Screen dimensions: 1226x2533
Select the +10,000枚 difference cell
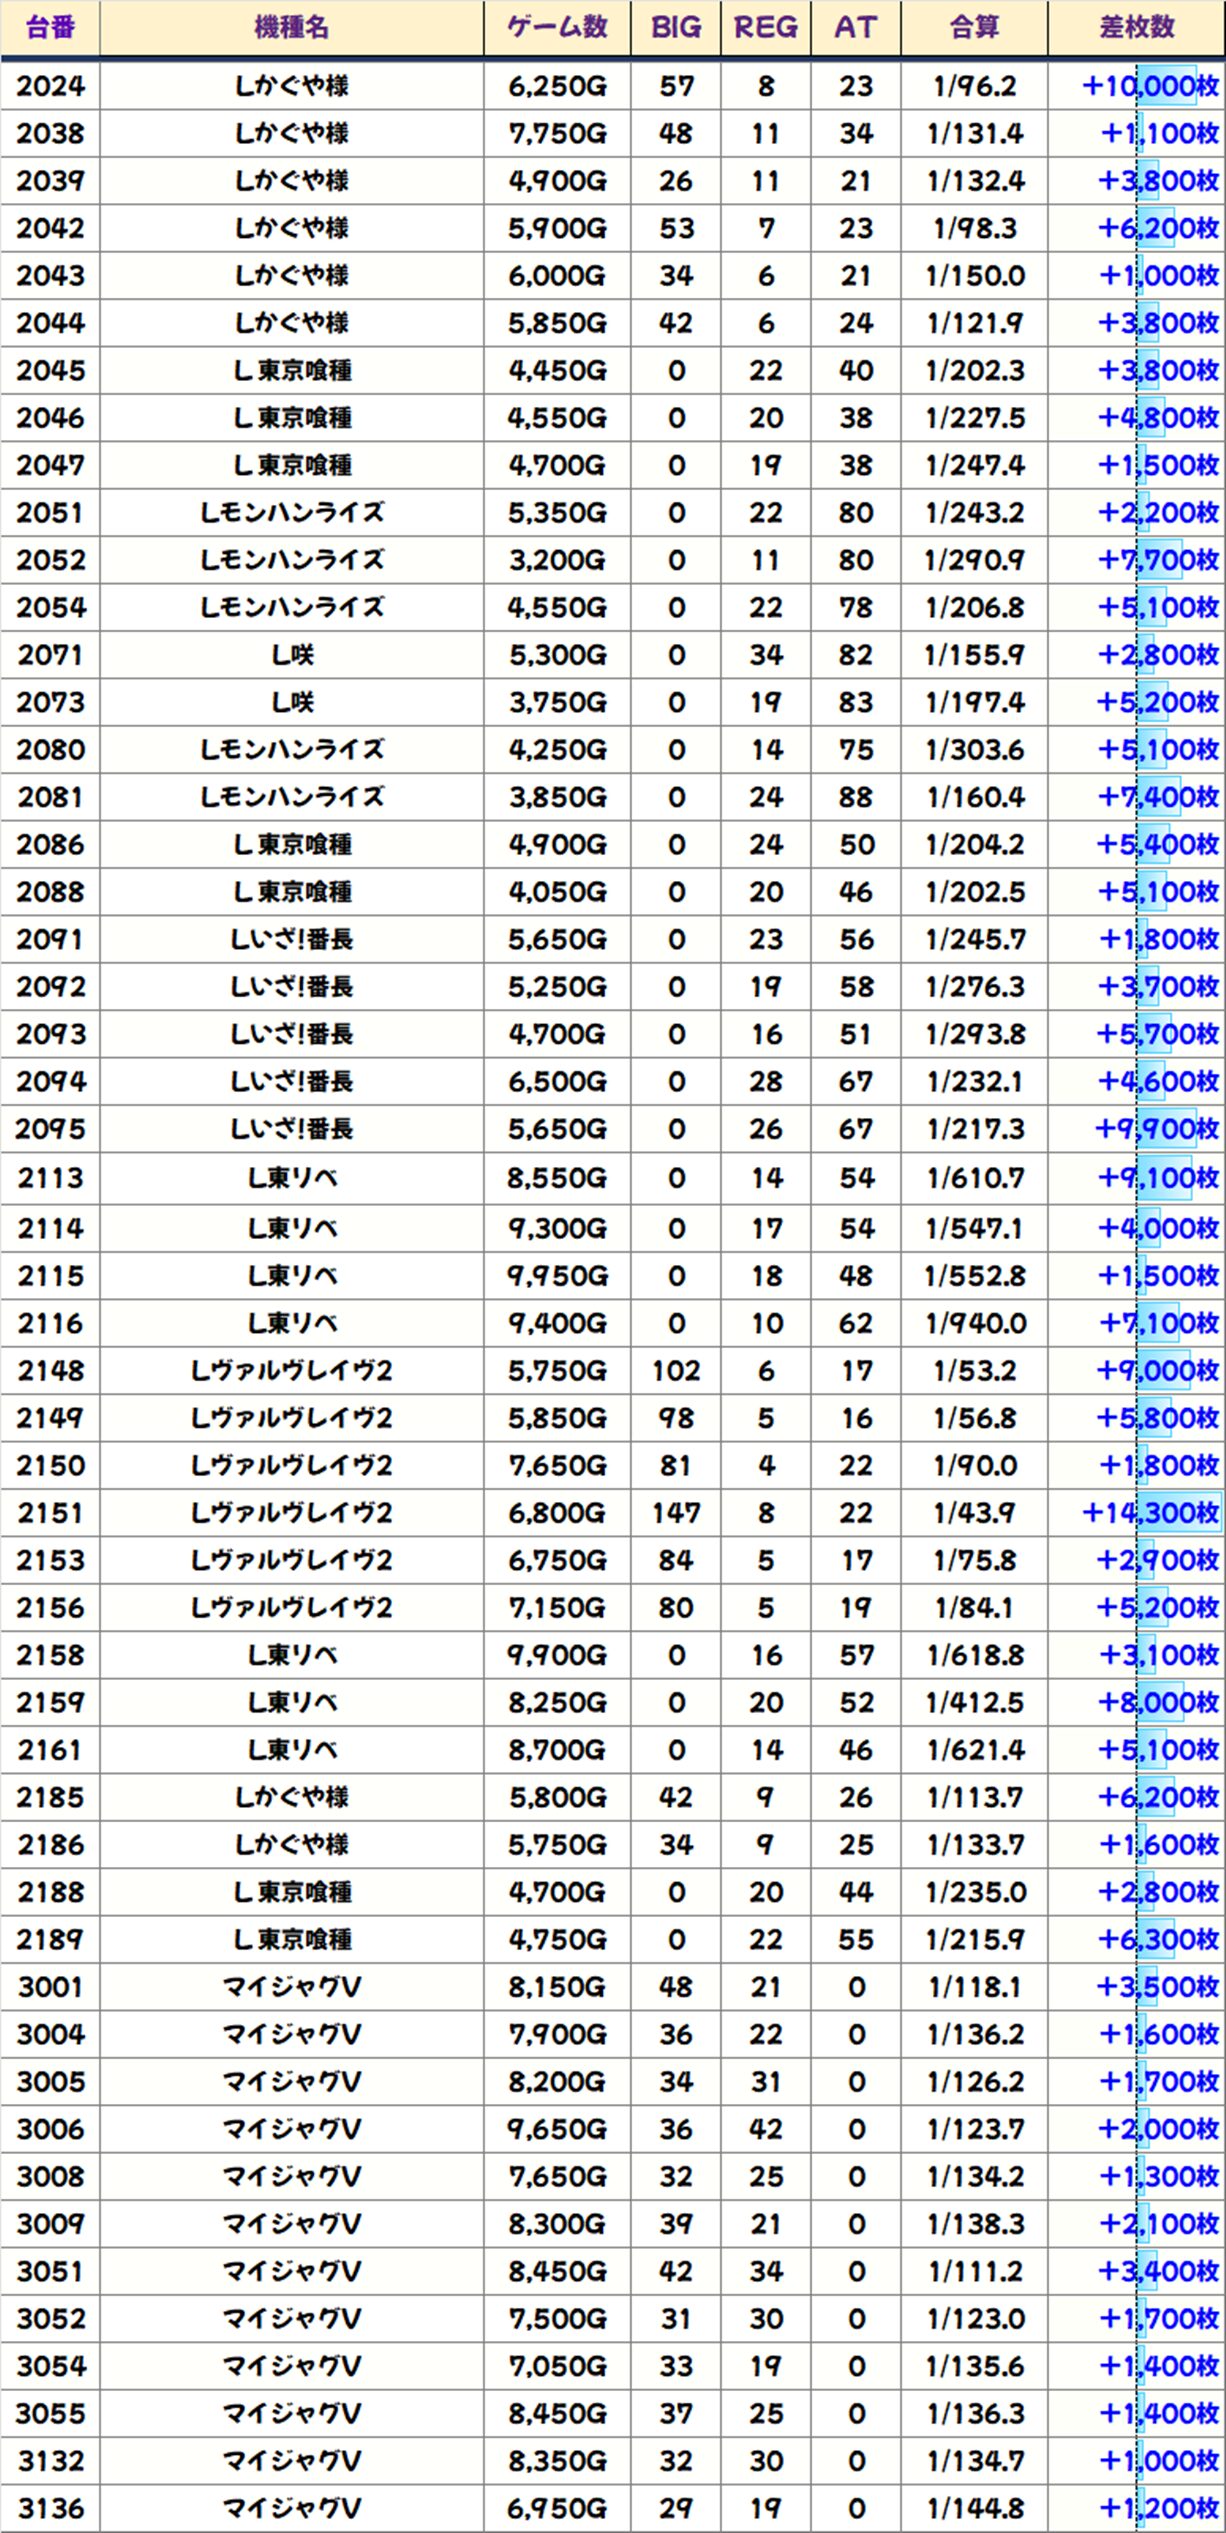1150,87
